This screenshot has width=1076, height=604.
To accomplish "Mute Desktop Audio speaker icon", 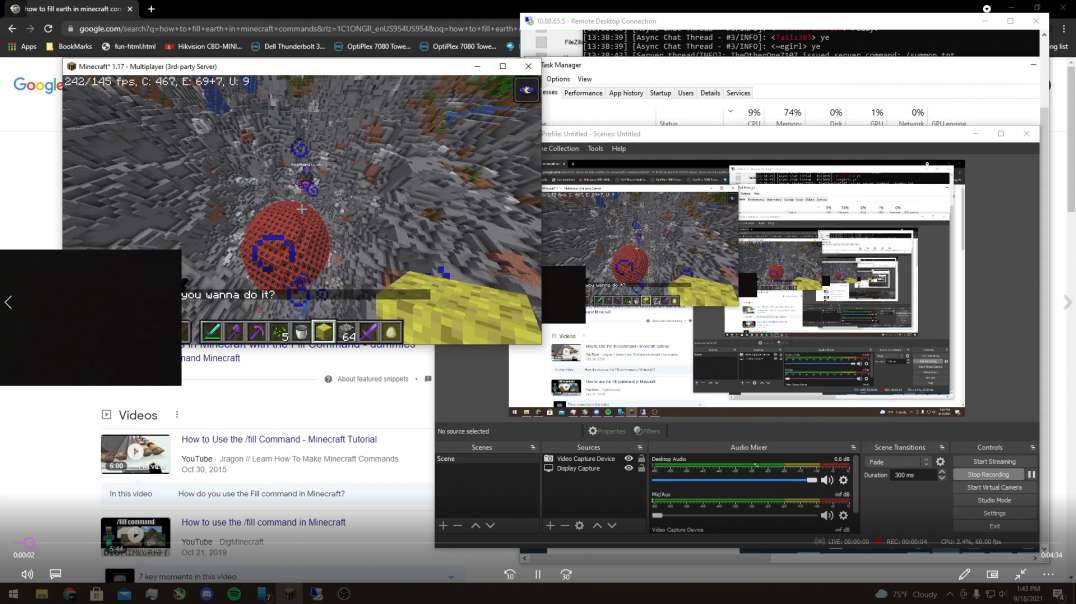I will click(x=827, y=480).
